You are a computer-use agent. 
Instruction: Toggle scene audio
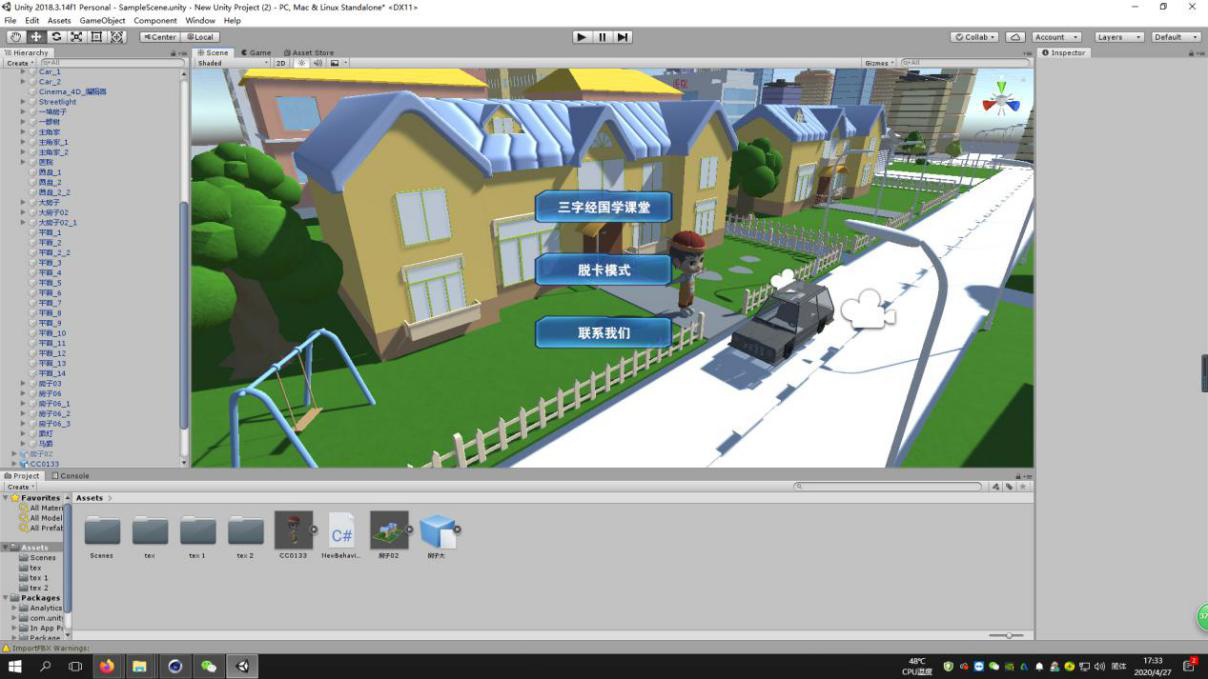point(317,63)
